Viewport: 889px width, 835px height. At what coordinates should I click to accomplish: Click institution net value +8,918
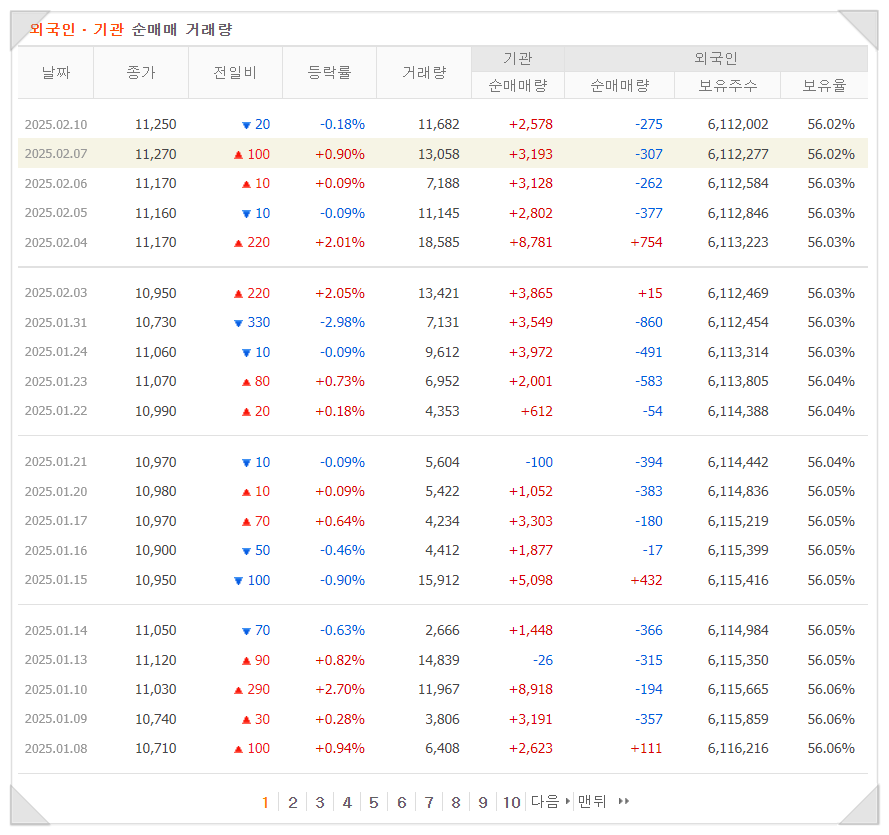click(531, 689)
